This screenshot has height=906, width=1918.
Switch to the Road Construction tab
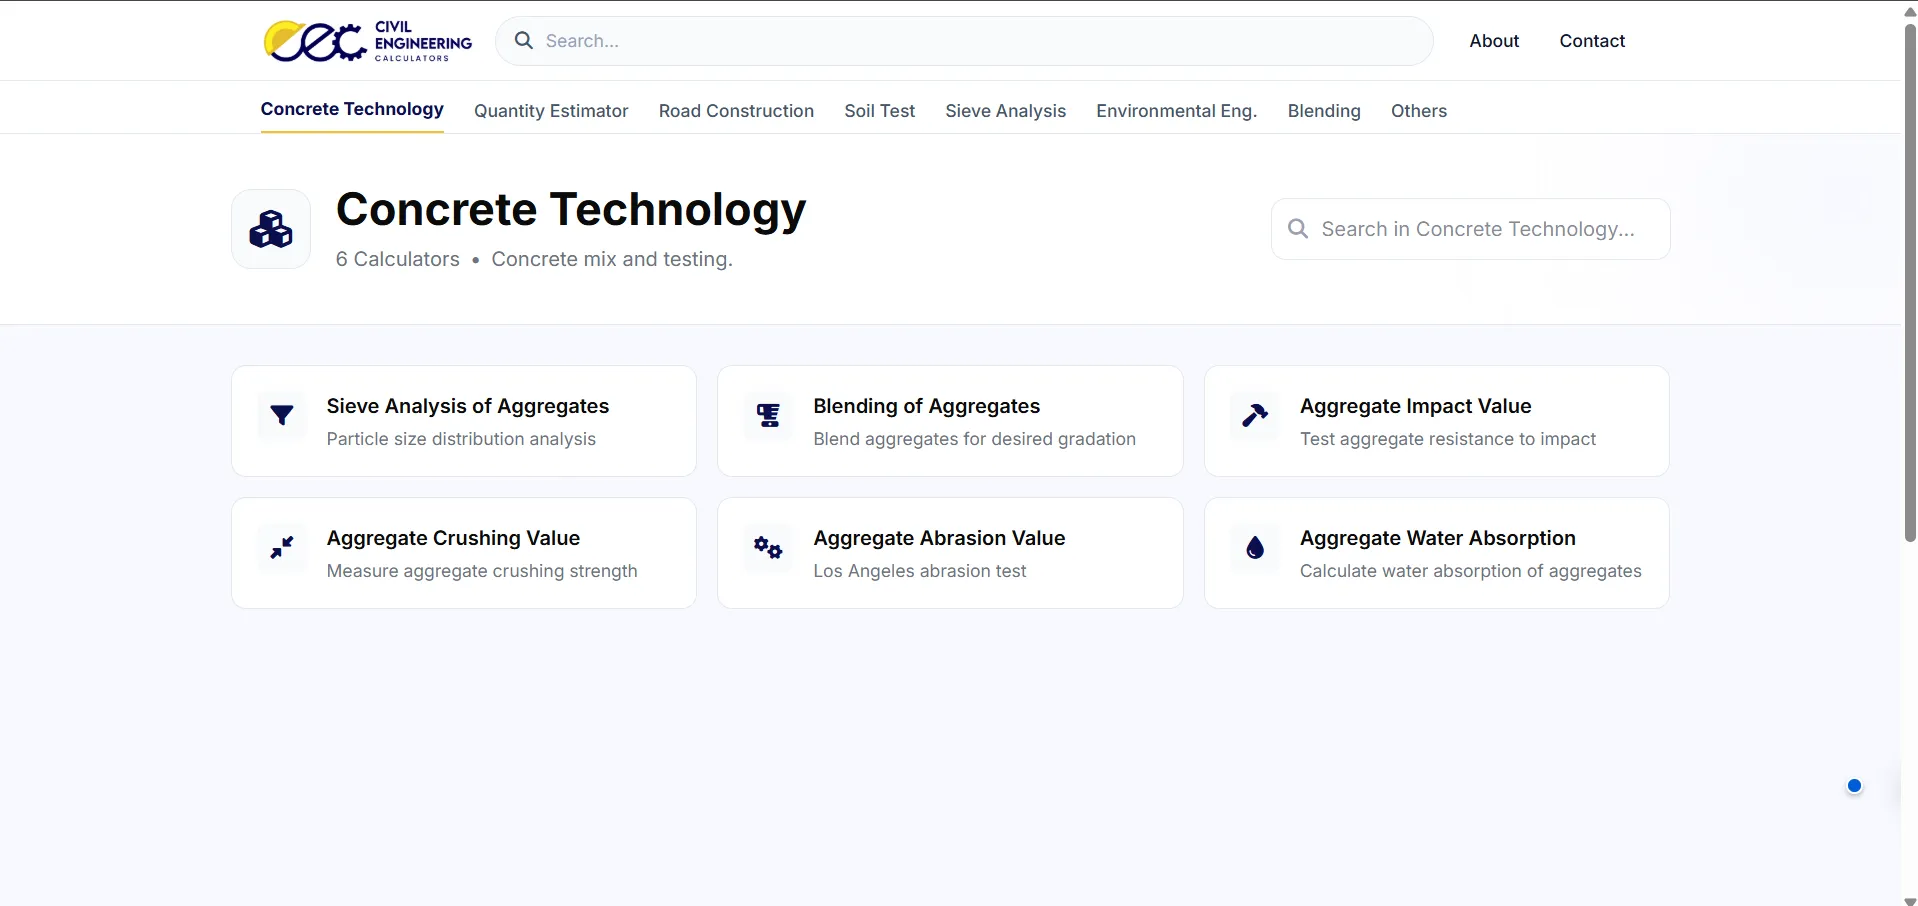pyautogui.click(x=736, y=111)
